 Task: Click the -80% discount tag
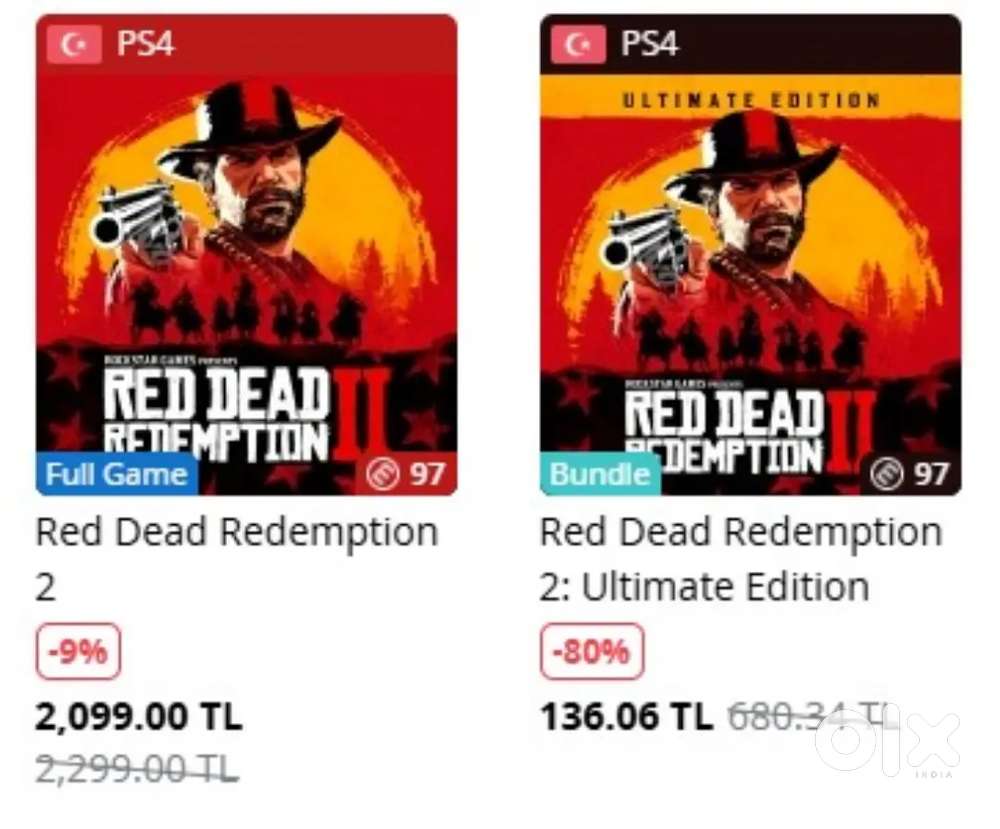[x=592, y=652]
